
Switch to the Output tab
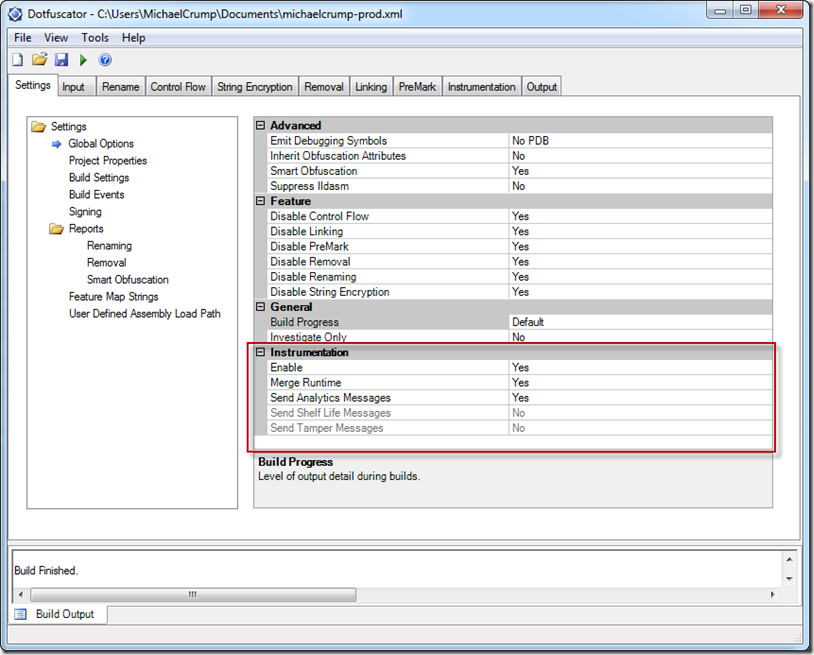pyautogui.click(x=541, y=87)
